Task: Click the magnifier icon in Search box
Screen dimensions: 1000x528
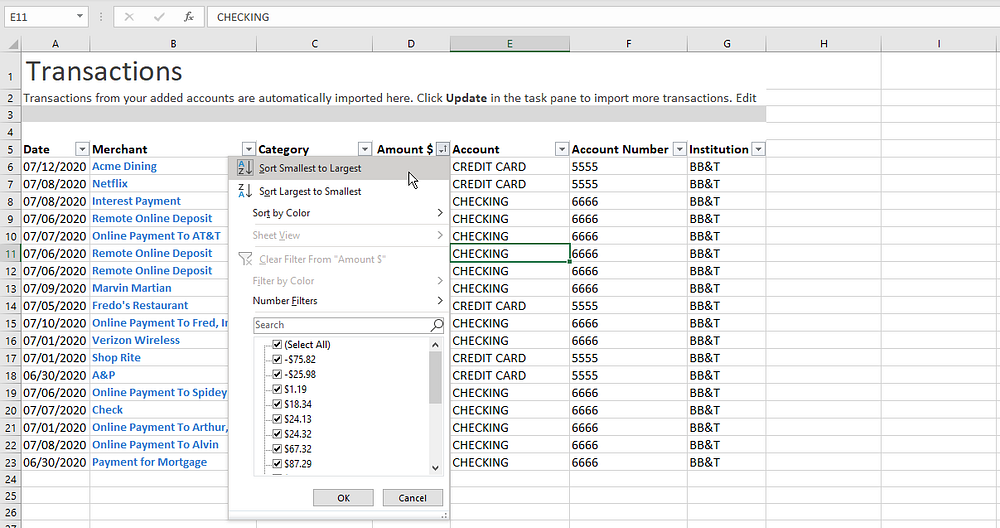Action: [436, 325]
